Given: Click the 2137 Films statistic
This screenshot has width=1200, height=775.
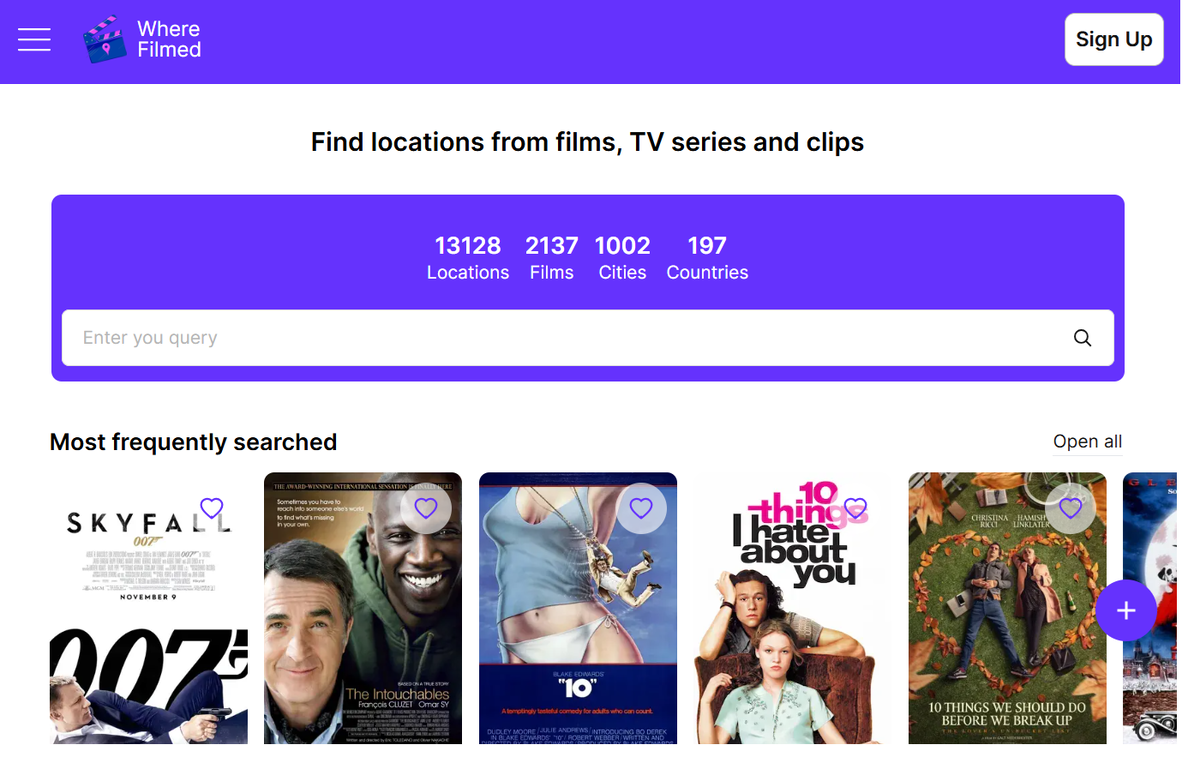Looking at the screenshot, I should (x=552, y=258).
